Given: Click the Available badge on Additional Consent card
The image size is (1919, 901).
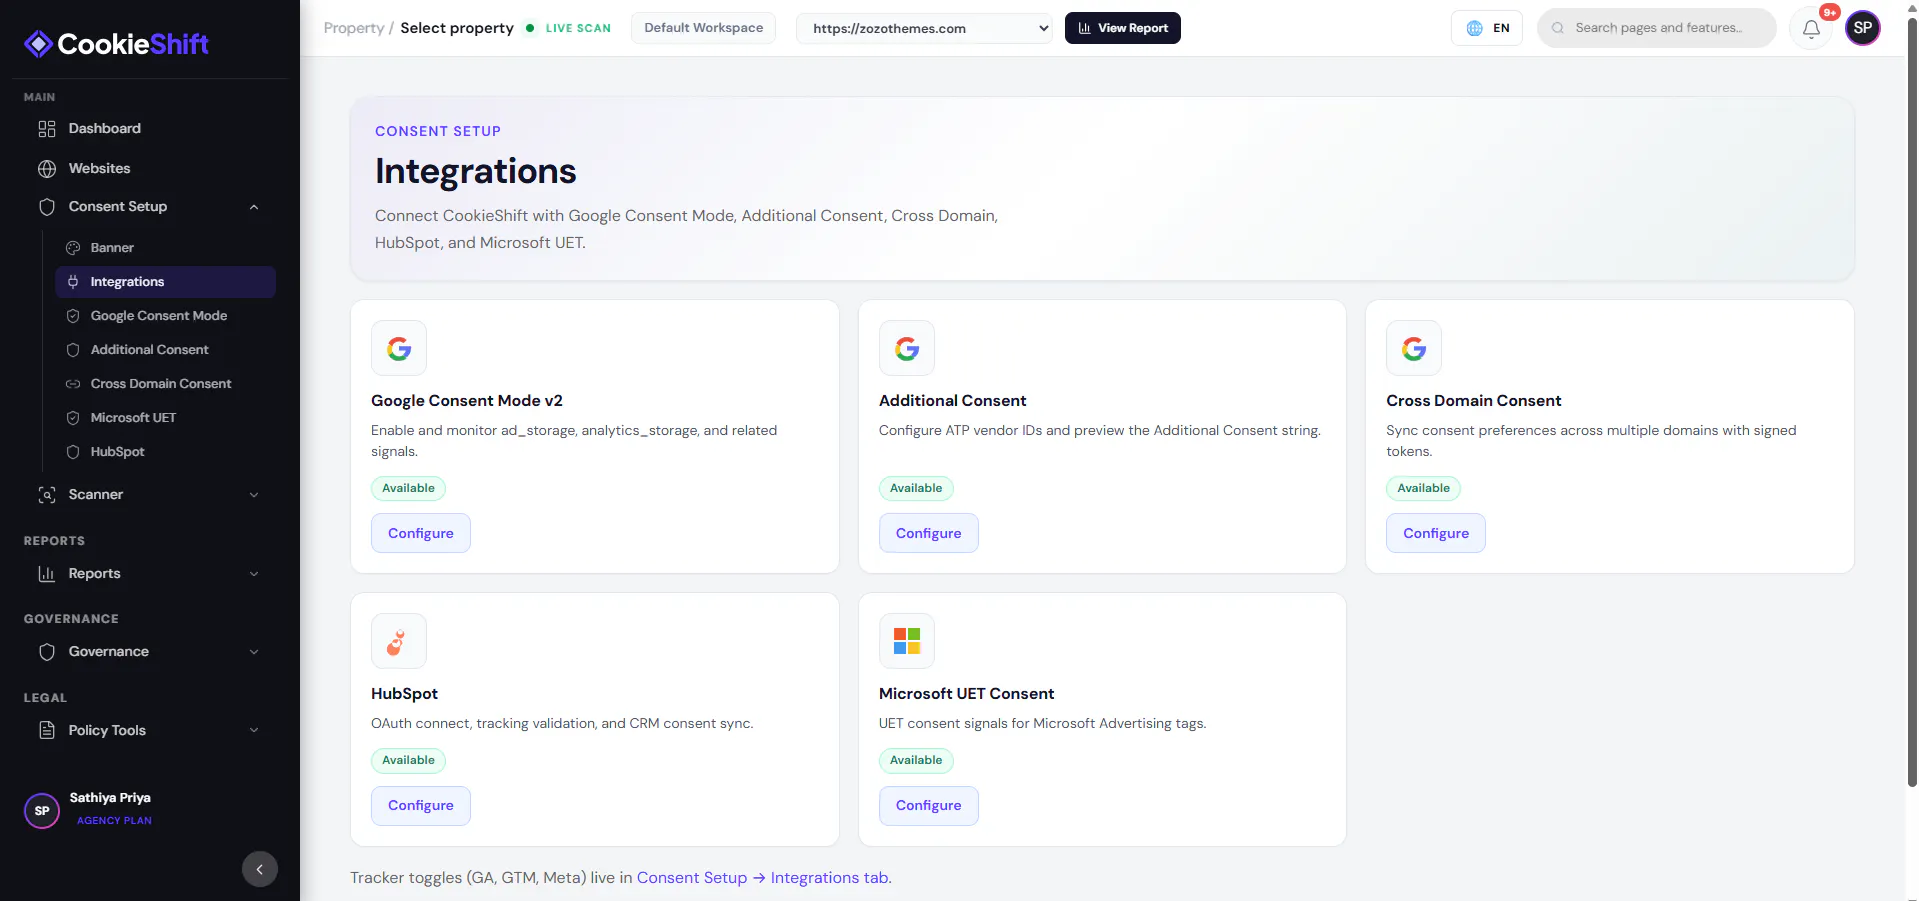Looking at the screenshot, I should (x=916, y=488).
